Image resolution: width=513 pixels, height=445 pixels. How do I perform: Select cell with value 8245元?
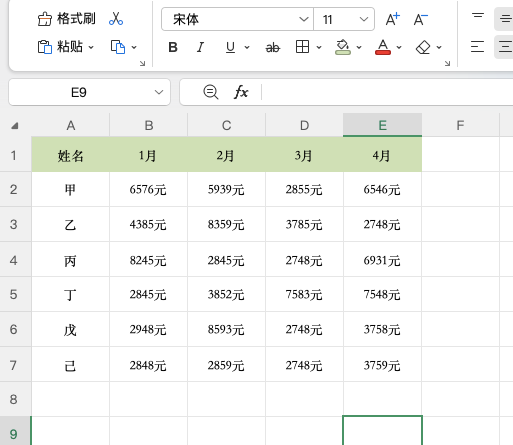pos(149,260)
